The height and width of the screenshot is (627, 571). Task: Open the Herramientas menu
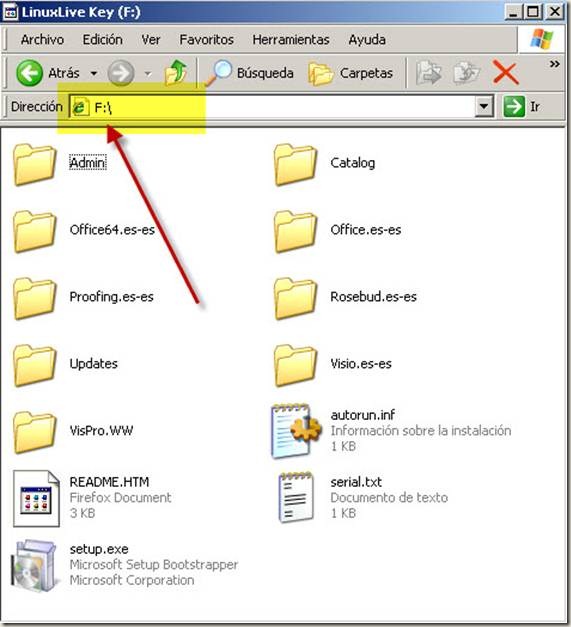click(x=291, y=40)
